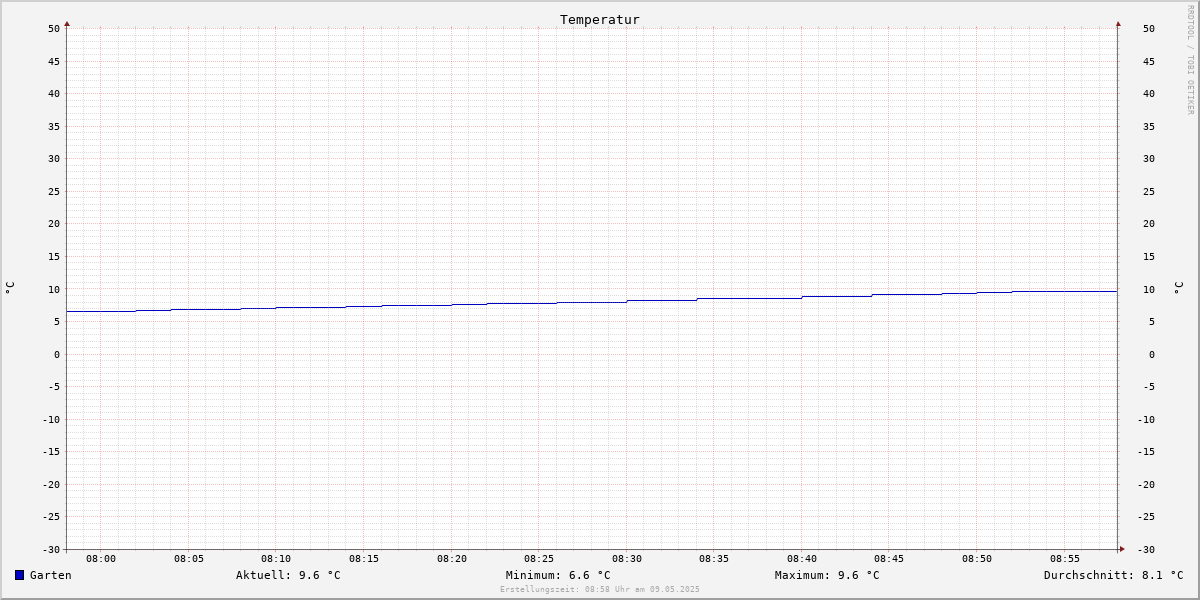Click the 'Temperatur' chart title
The width and height of the screenshot is (1200, 600).
pyautogui.click(x=600, y=19)
